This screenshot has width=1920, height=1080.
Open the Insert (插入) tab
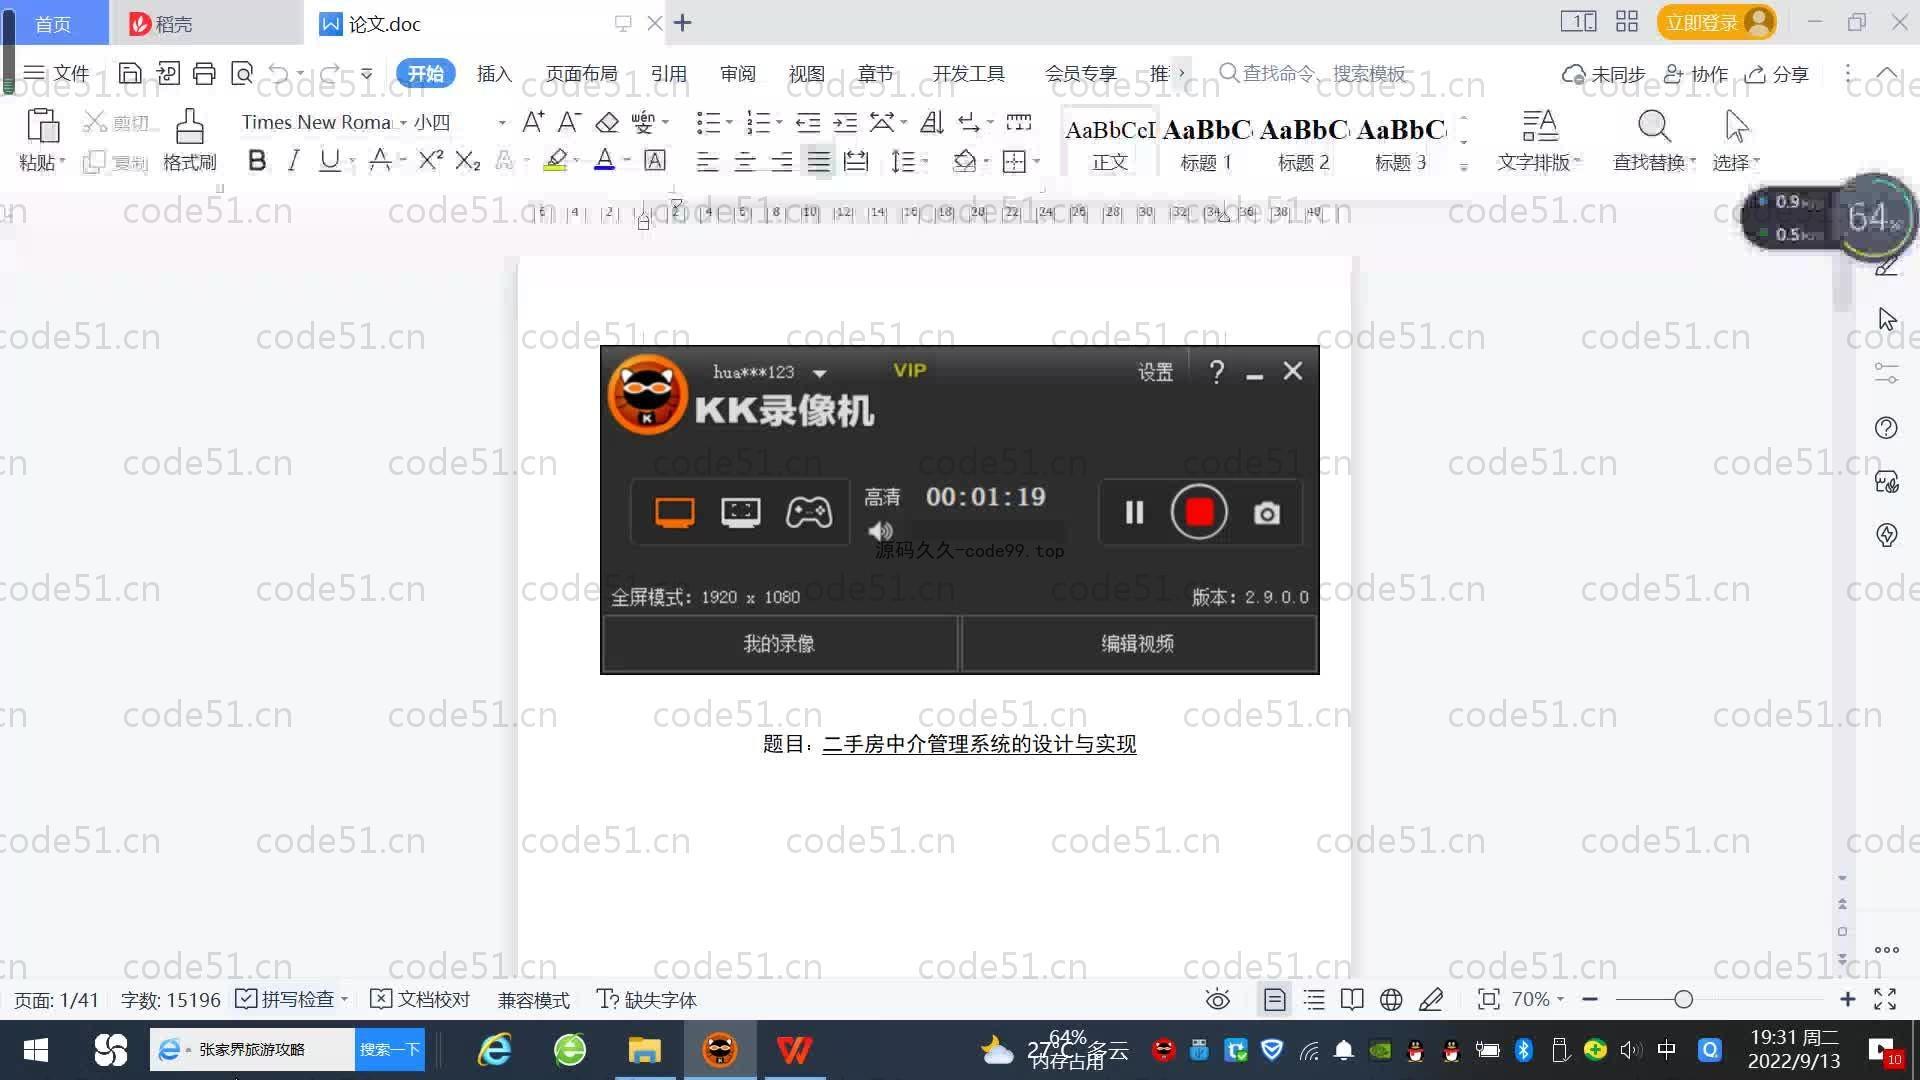click(494, 74)
